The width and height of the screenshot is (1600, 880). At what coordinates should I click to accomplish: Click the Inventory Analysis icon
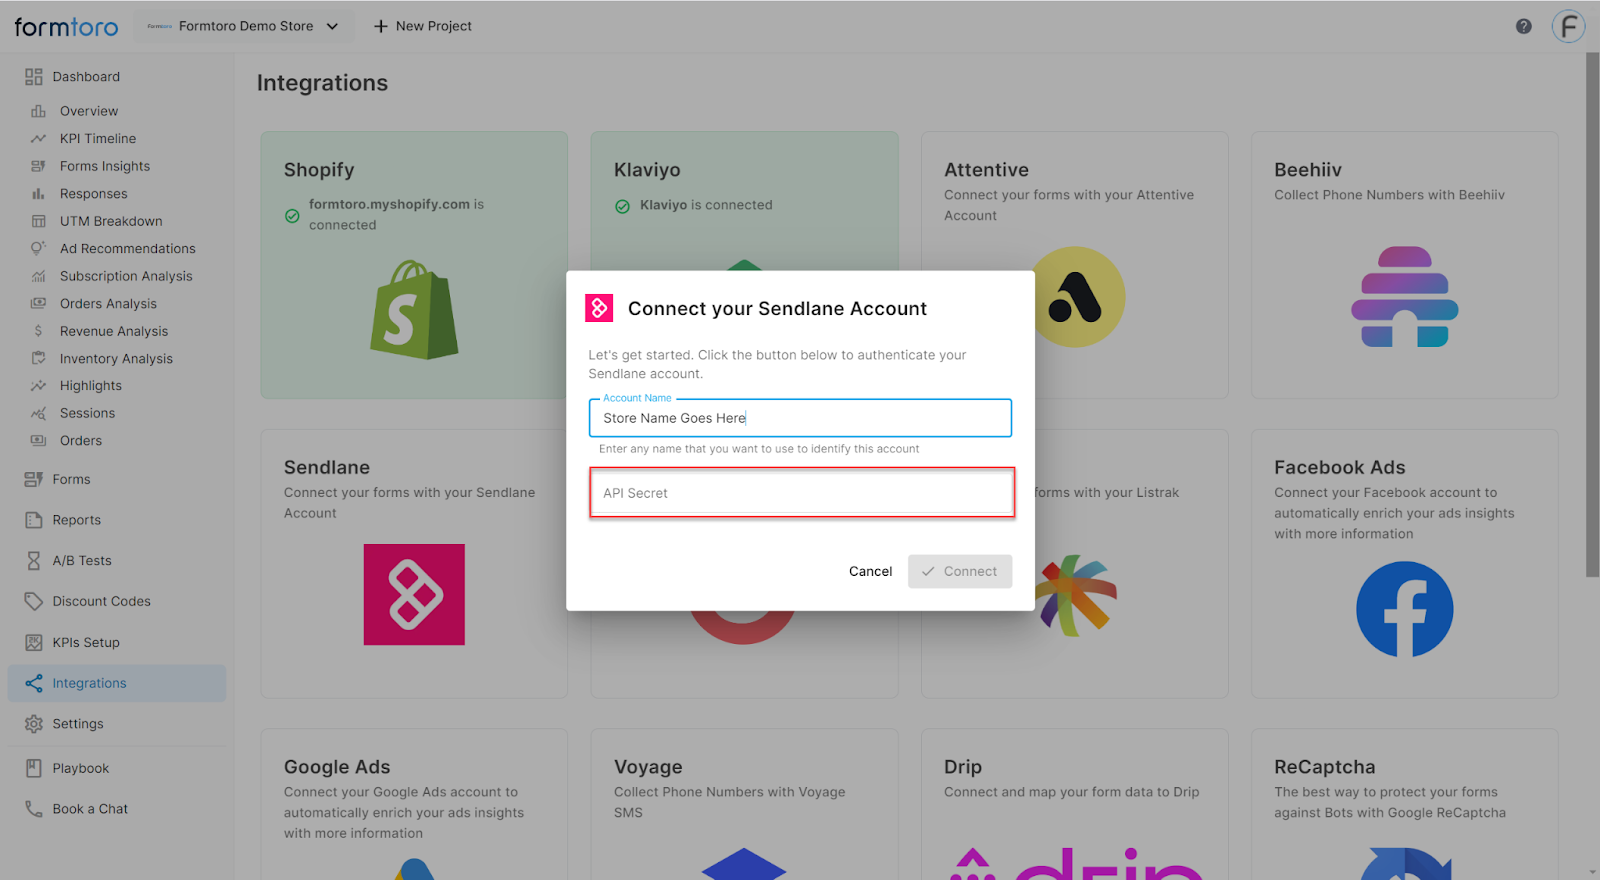coord(38,358)
